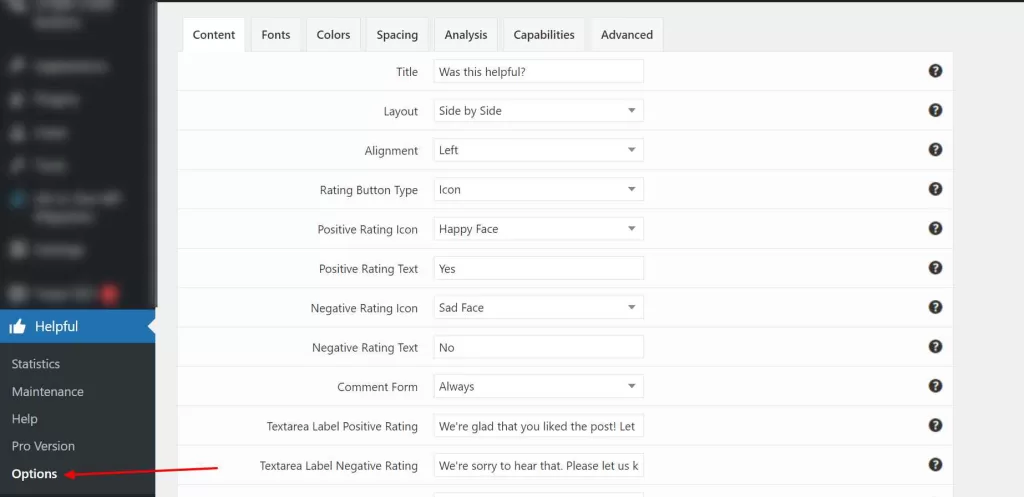Screen dimensions: 1024x497
Task: Open the Spacing tab
Action: coord(397,35)
